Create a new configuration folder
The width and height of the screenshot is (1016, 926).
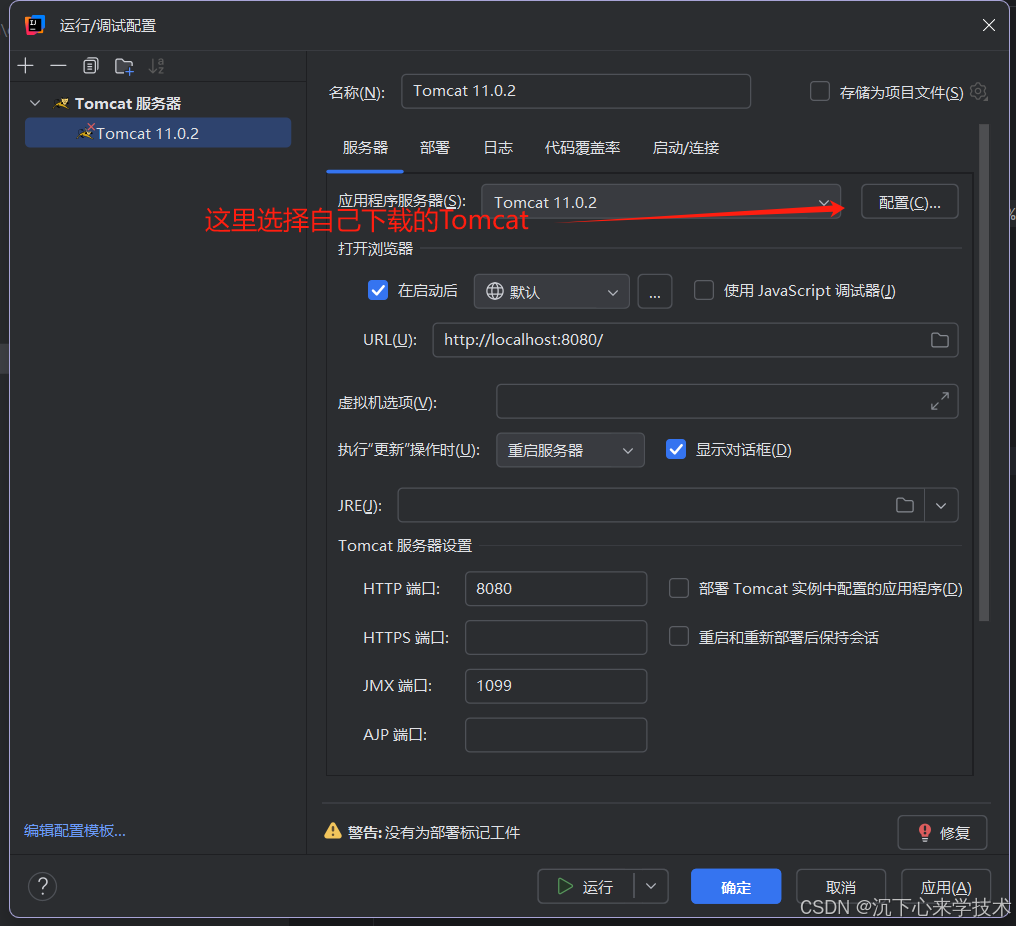[x=124, y=65]
